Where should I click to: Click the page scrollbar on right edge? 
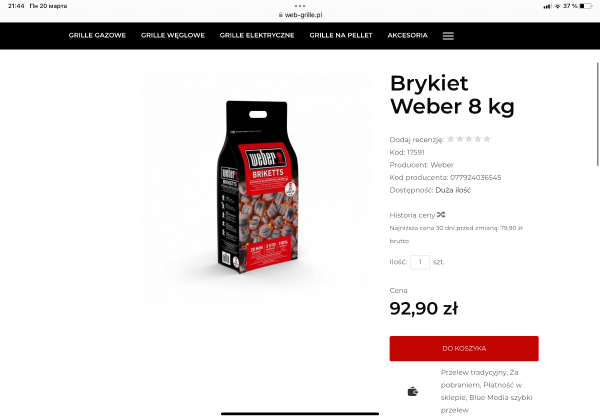[597, 114]
